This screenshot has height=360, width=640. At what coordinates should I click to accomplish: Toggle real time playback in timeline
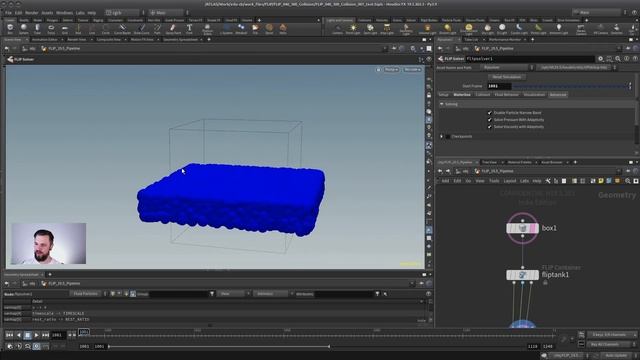coord(36,346)
